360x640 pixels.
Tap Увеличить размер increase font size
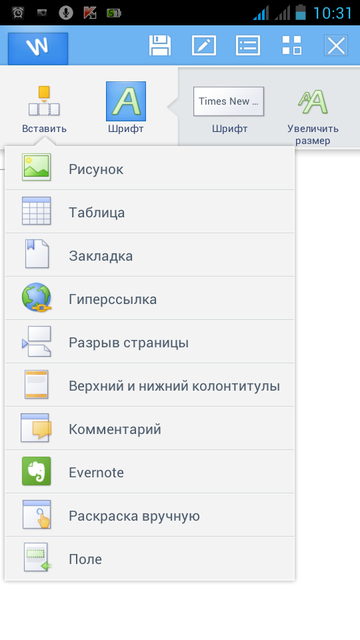click(313, 118)
